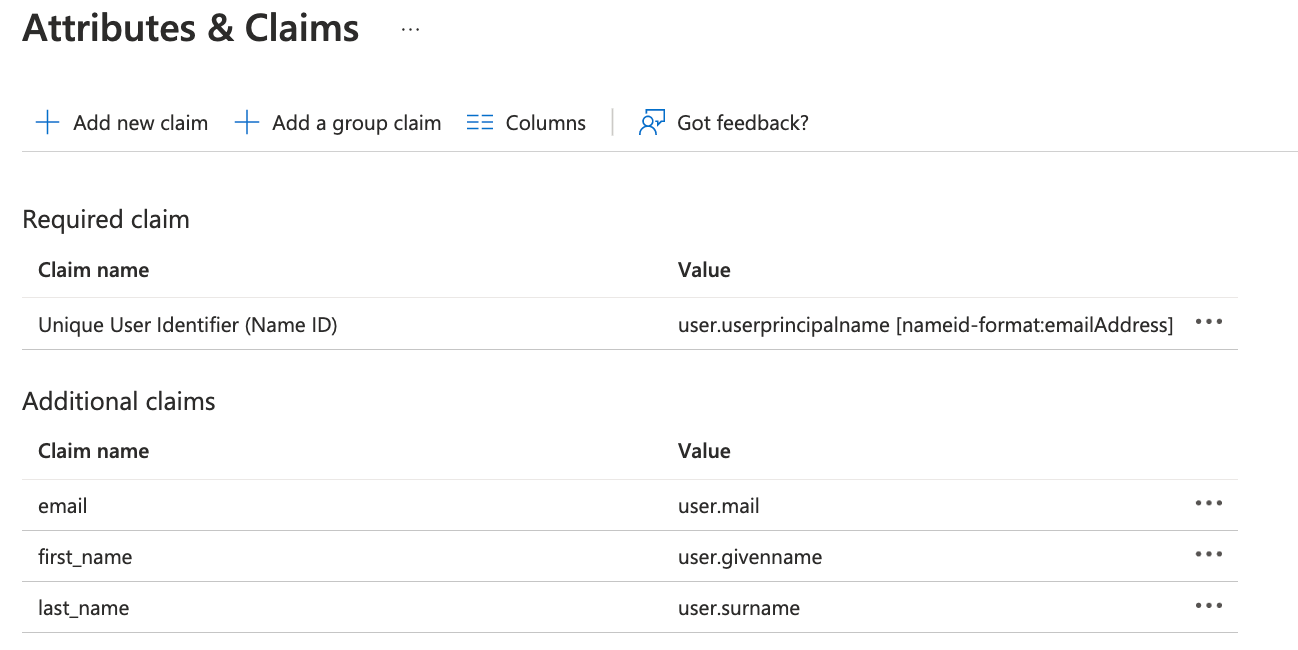Click the plus icon for Add a group claim
Viewport: 1298px width, 650px height.
pyautogui.click(x=246, y=123)
